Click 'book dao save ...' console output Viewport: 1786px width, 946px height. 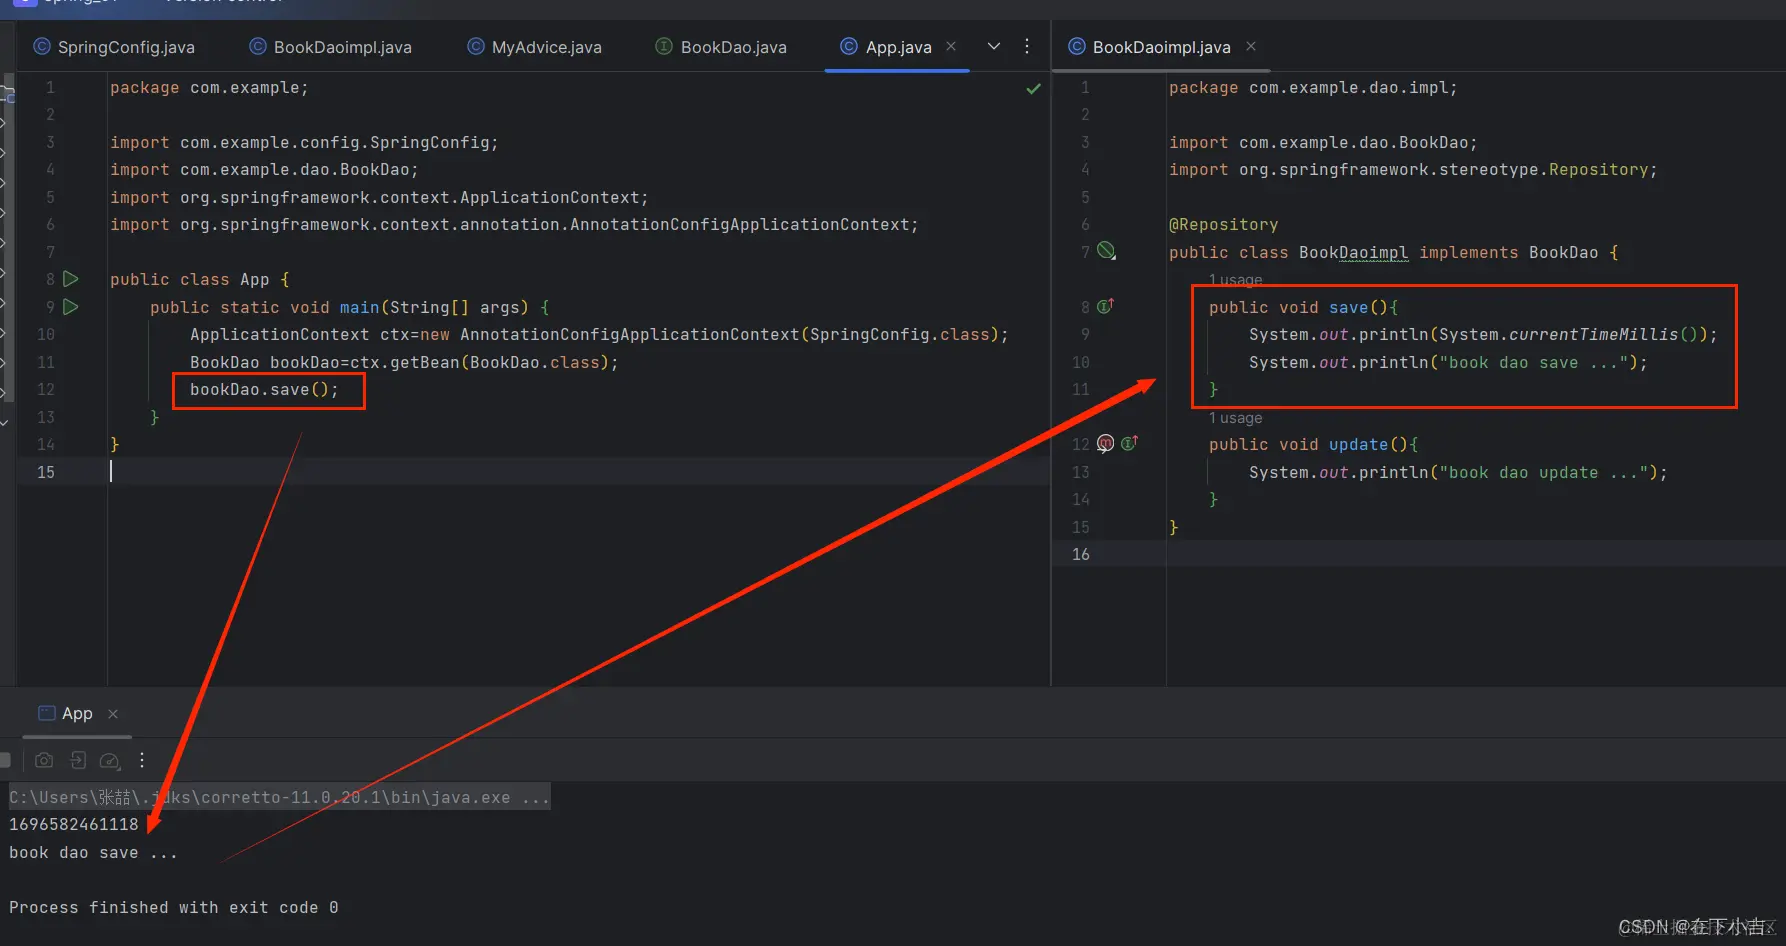coord(94,853)
